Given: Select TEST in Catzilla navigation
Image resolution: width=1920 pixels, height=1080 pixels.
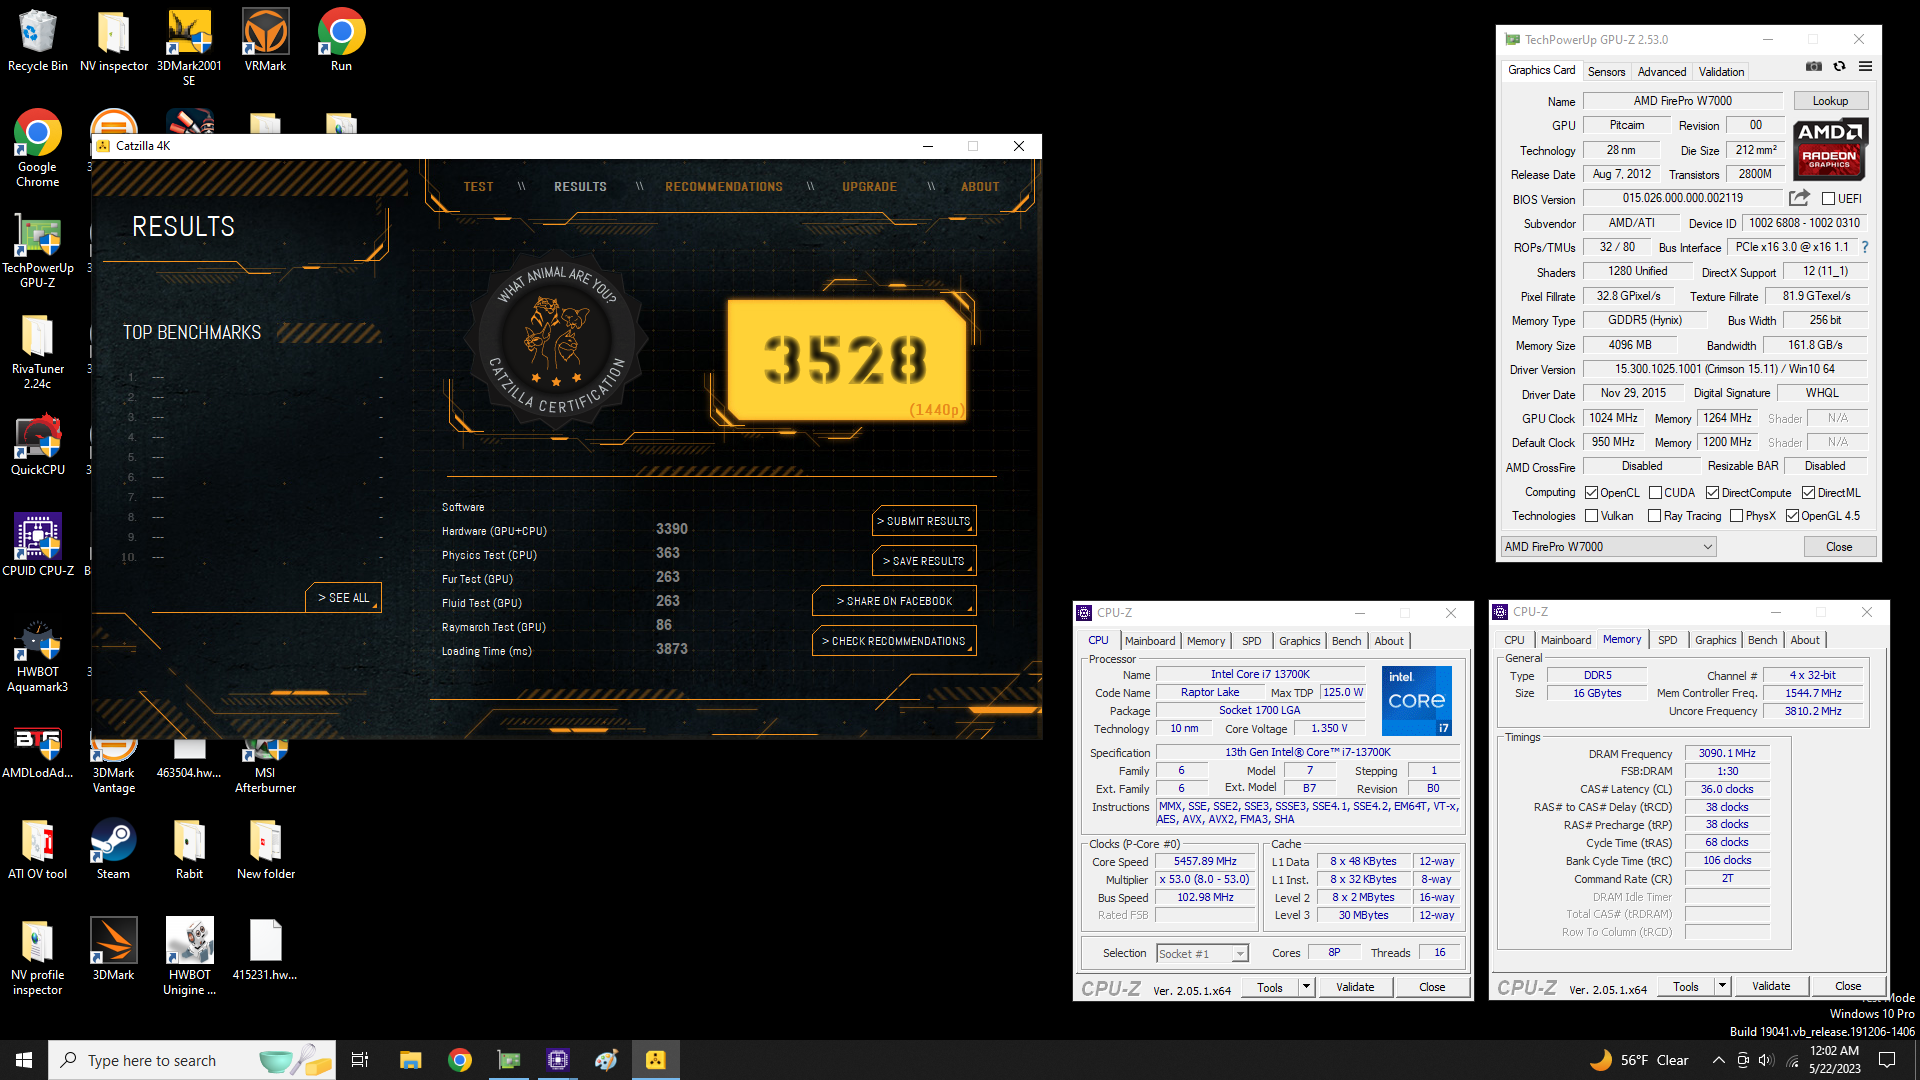Looking at the screenshot, I should [478, 187].
